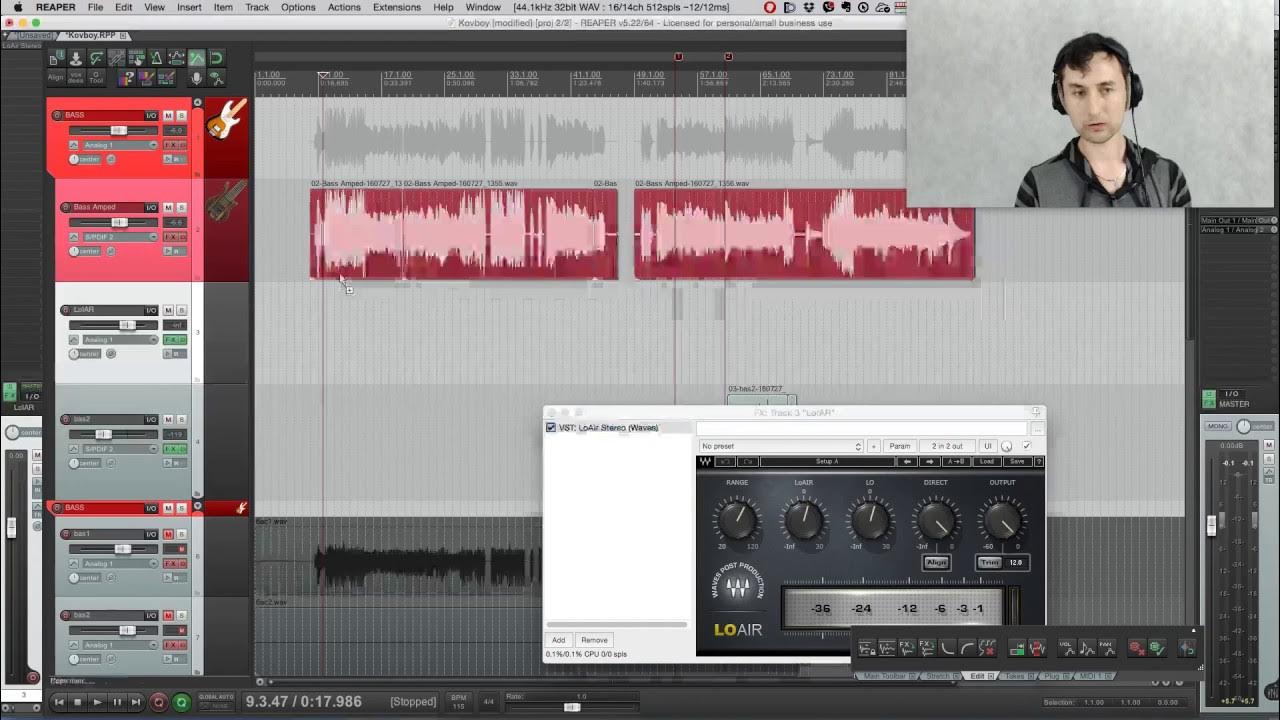Solo the BASS top track
The height and width of the screenshot is (720, 1280).
(x=181, y=115)
